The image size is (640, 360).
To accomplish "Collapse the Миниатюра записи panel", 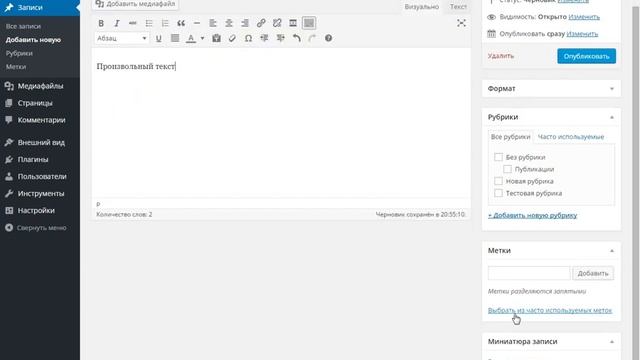I will [612, 342].
